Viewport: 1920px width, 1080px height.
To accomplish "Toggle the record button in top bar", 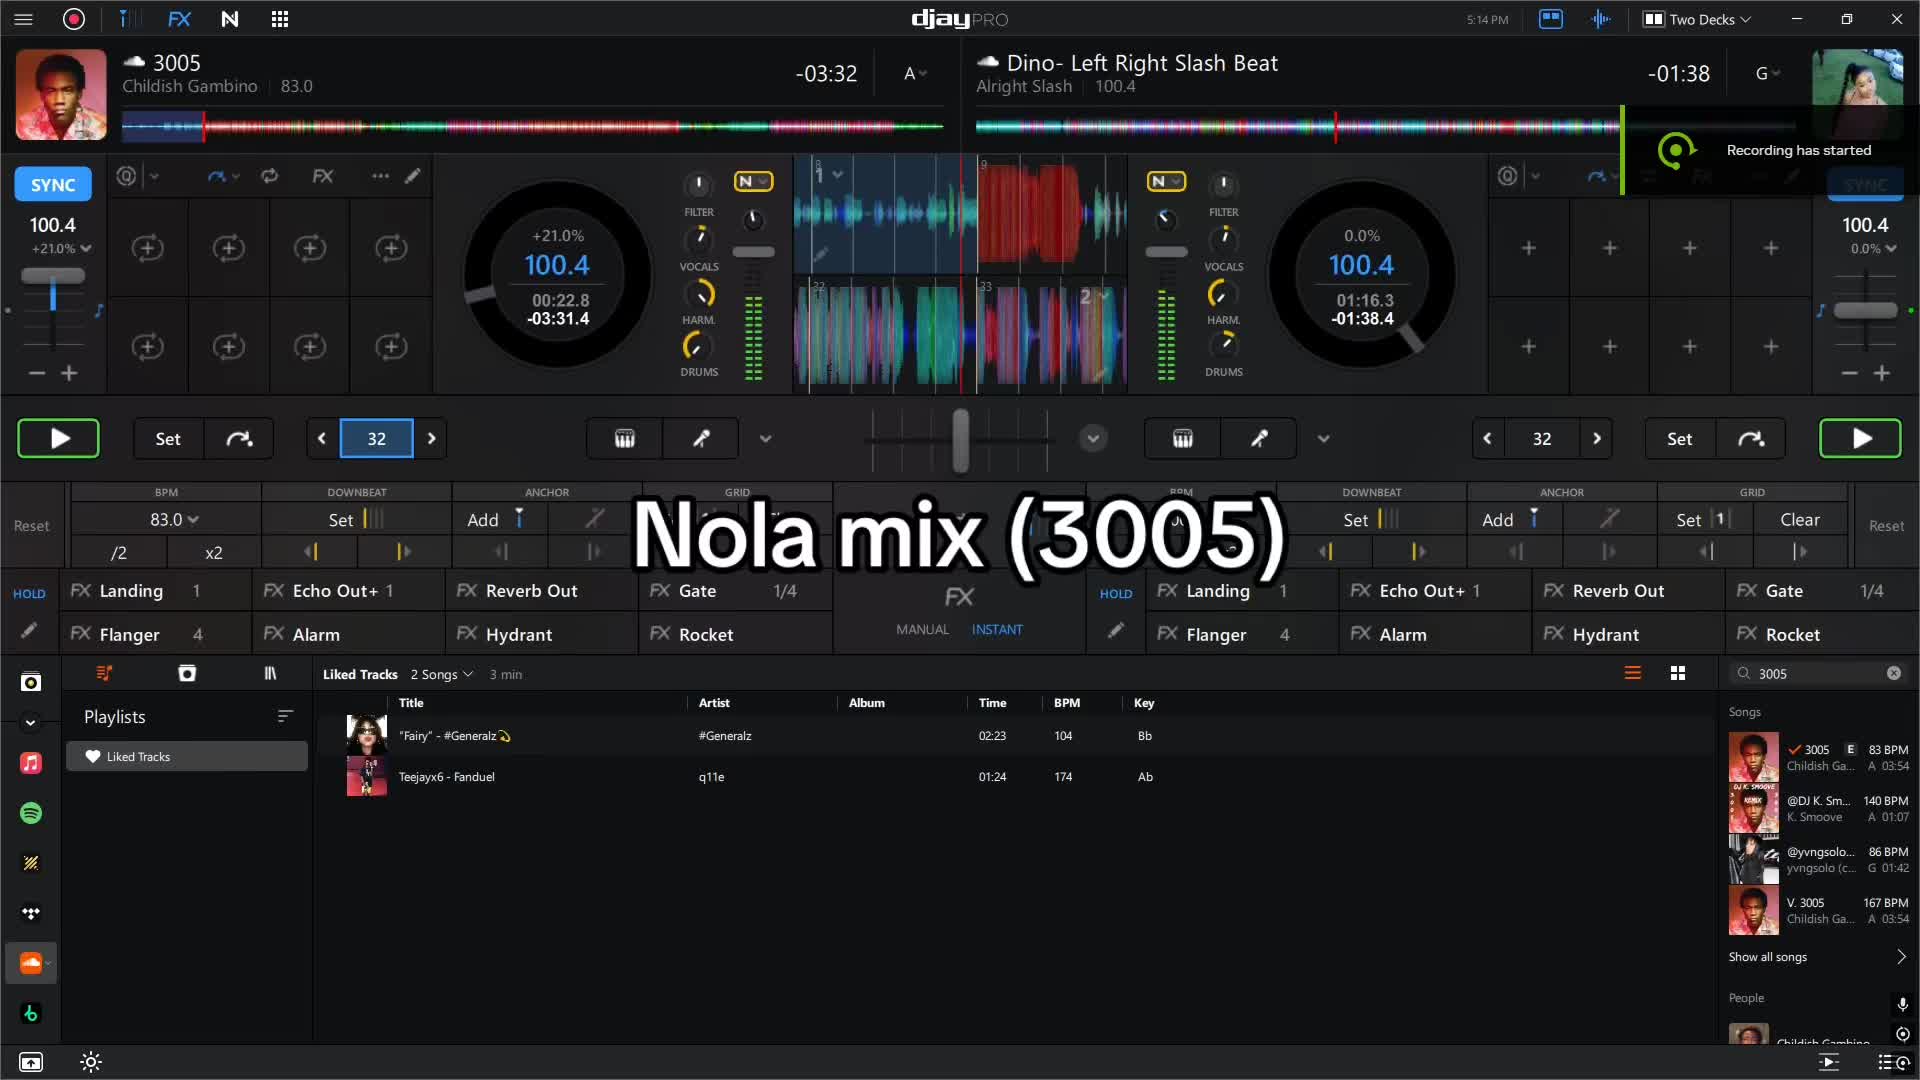I will tap(74, 19).
